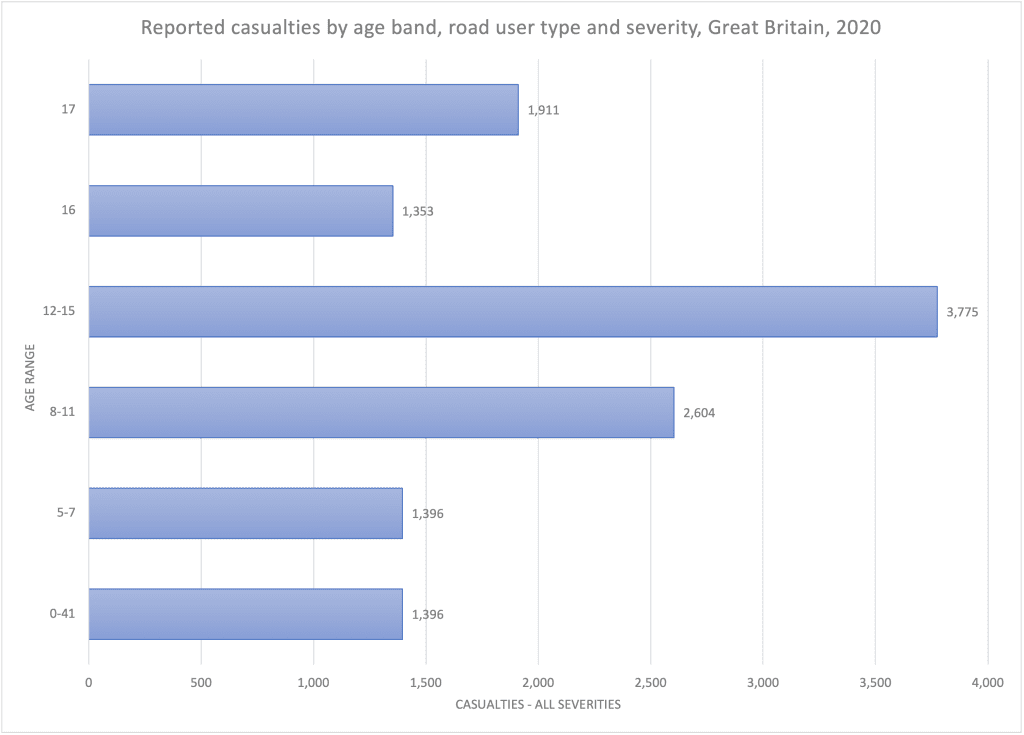Click the 8-11 category axis label

click(x=62, y=412)
